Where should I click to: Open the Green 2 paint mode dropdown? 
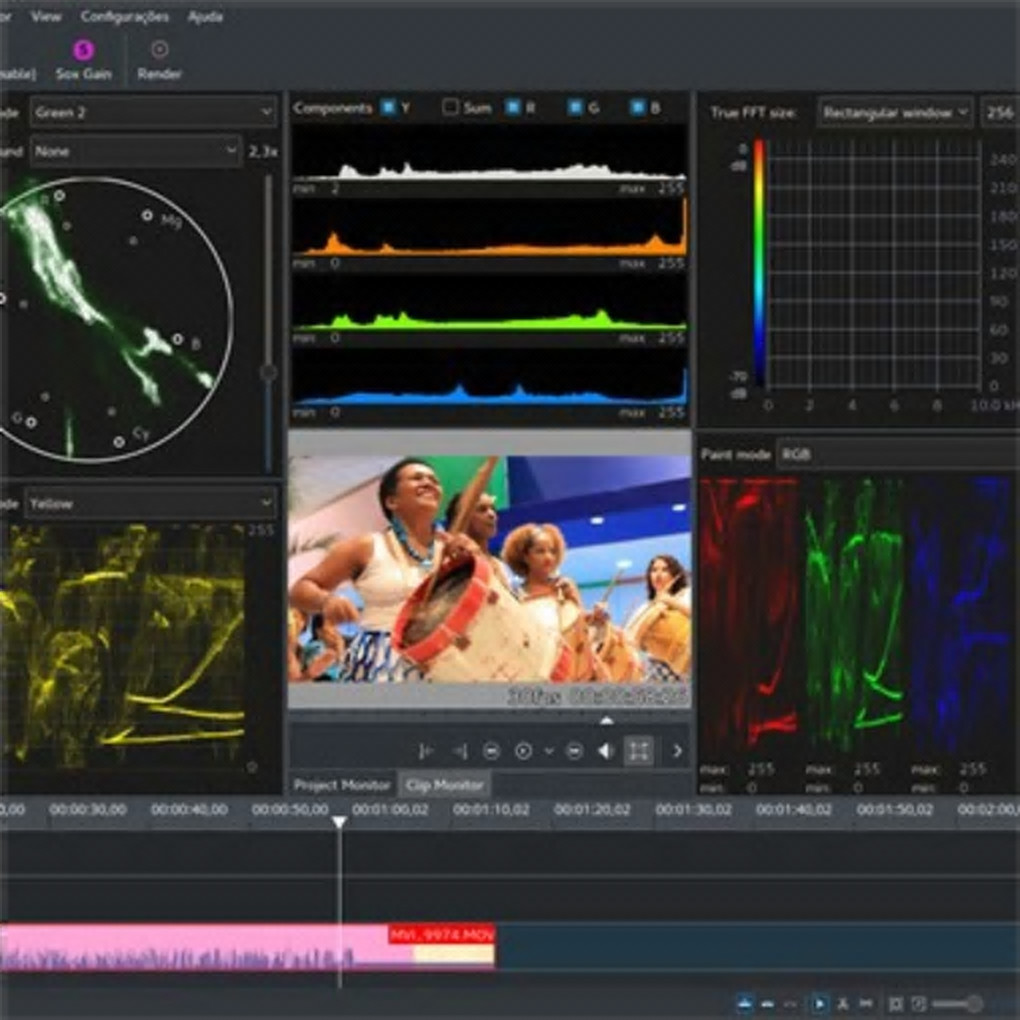tap(153, 112)
